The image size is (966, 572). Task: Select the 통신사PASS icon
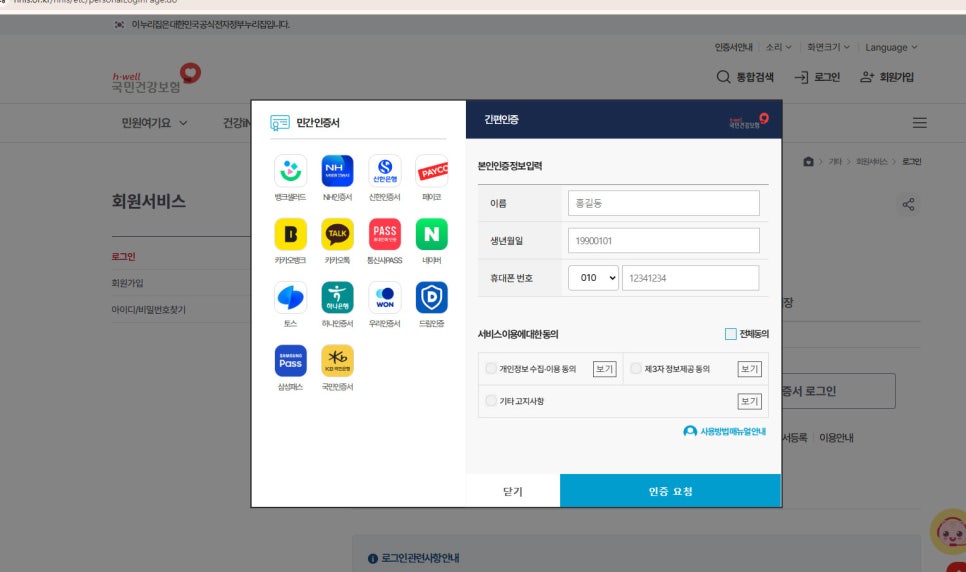384,234
